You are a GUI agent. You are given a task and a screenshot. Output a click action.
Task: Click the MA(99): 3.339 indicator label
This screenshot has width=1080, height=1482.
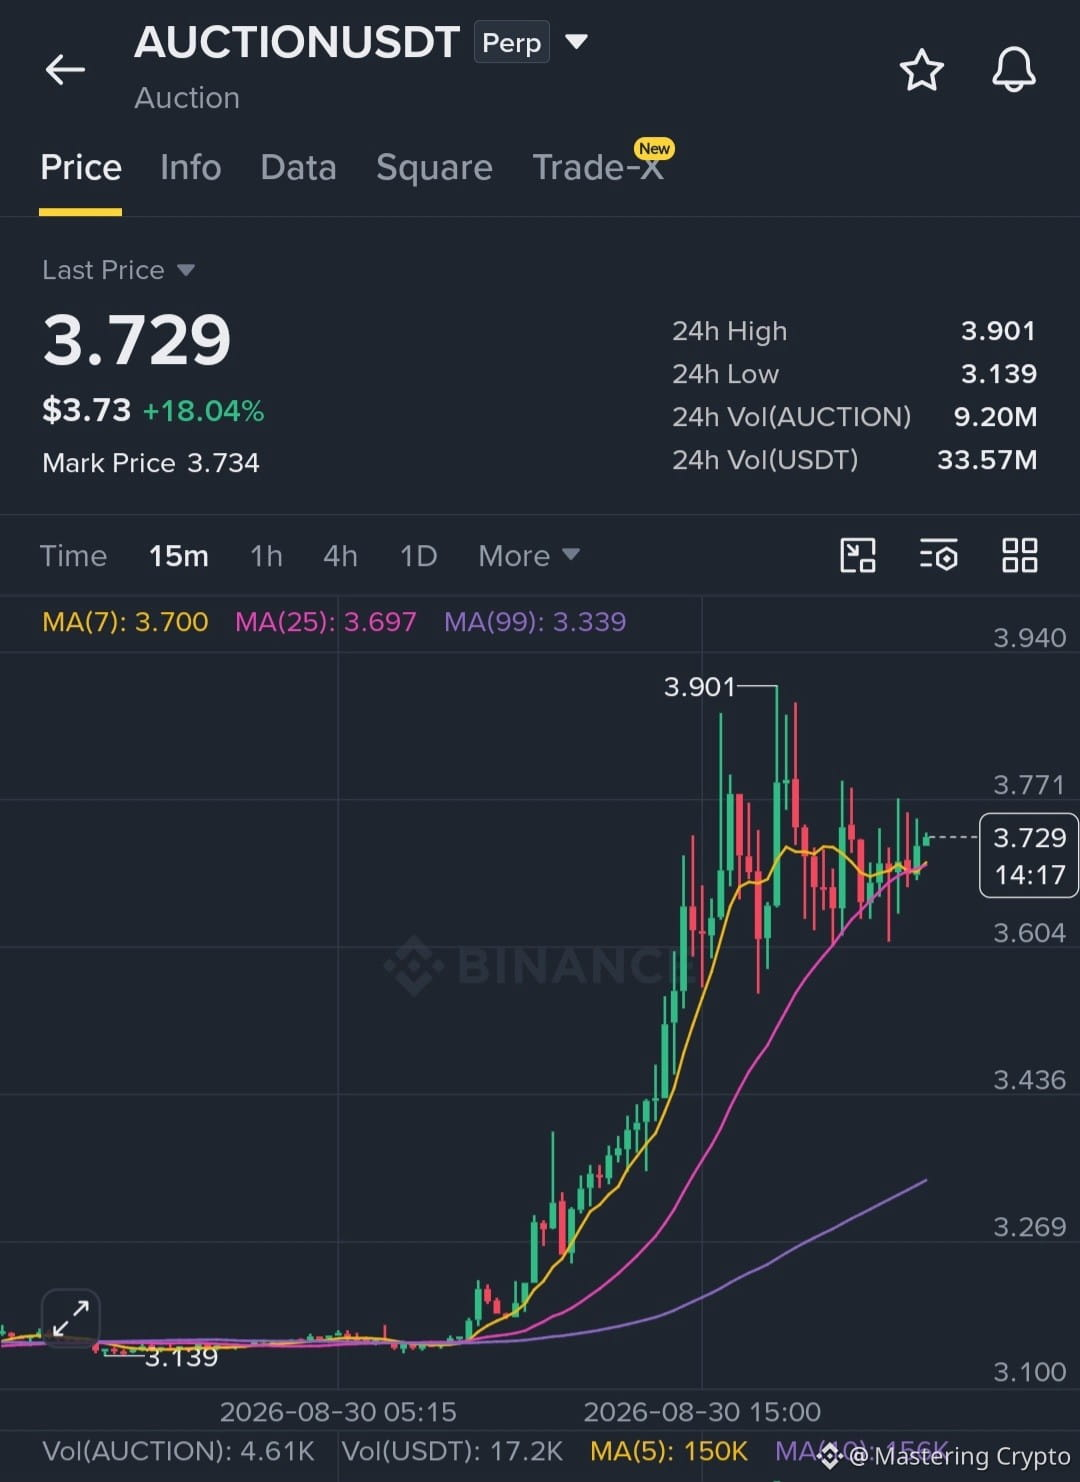coord(535,622)
